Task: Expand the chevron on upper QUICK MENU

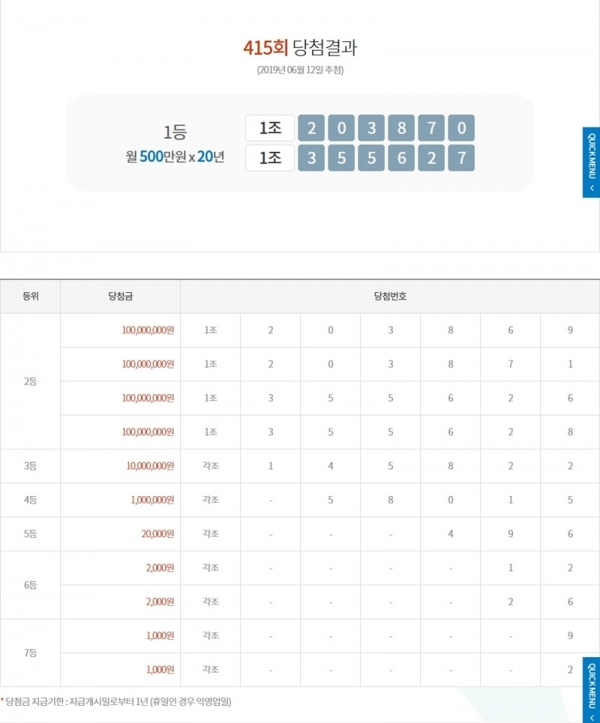Action: coord(592,188)
